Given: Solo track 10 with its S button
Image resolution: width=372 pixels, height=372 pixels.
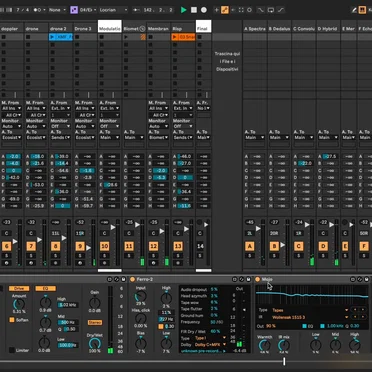Looking at the screenshot, I should (104, 256).
